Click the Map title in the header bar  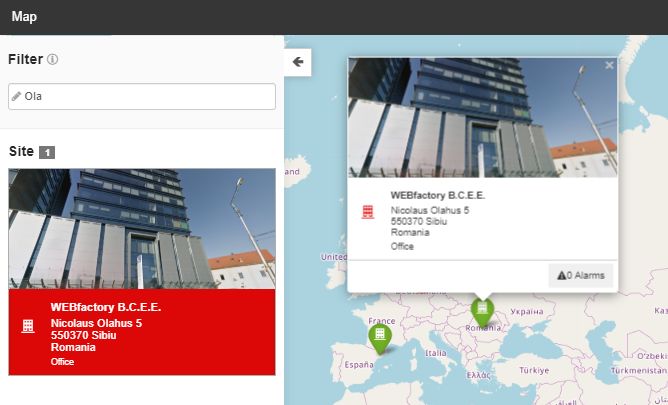[x=25, y=16]
